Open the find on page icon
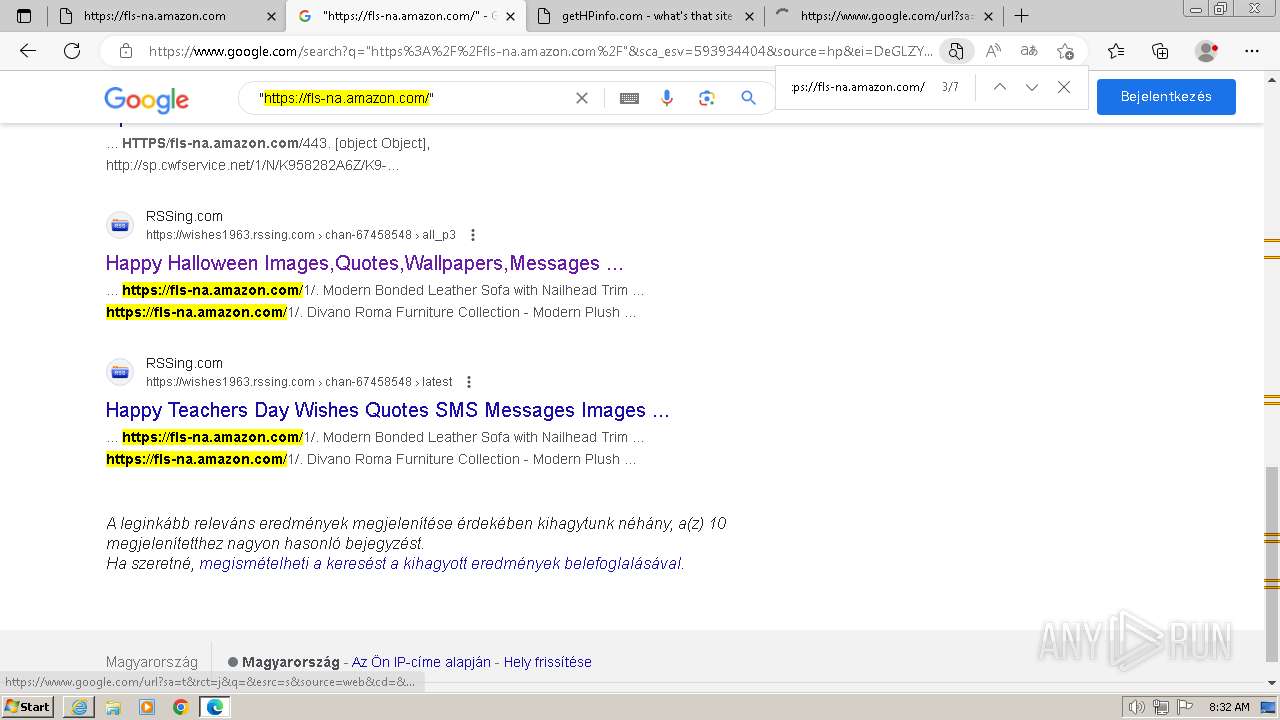 click(x=957, y=51)
